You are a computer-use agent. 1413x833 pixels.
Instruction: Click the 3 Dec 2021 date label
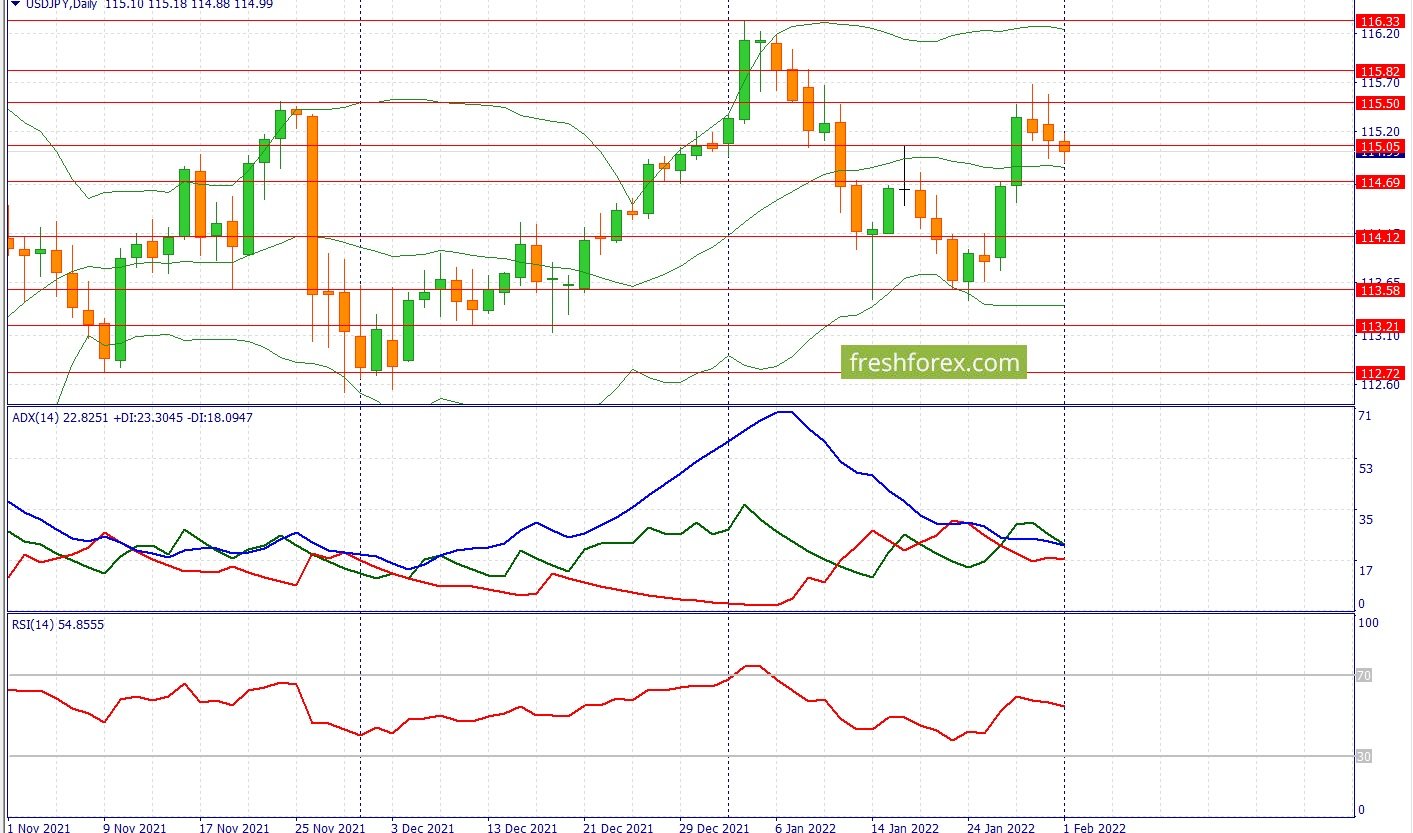point(422,828)
